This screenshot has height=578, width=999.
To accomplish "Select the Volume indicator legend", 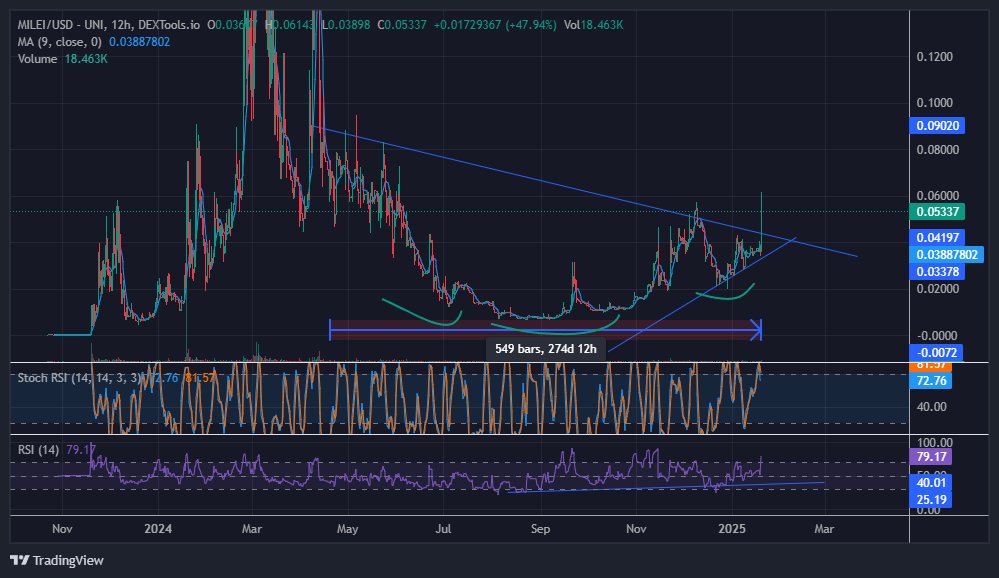I will [37, 59].
